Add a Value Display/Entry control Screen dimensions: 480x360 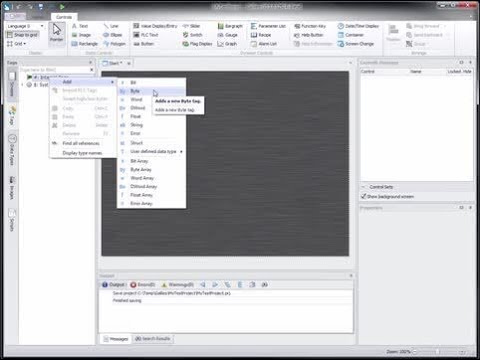tap(155, 26)
